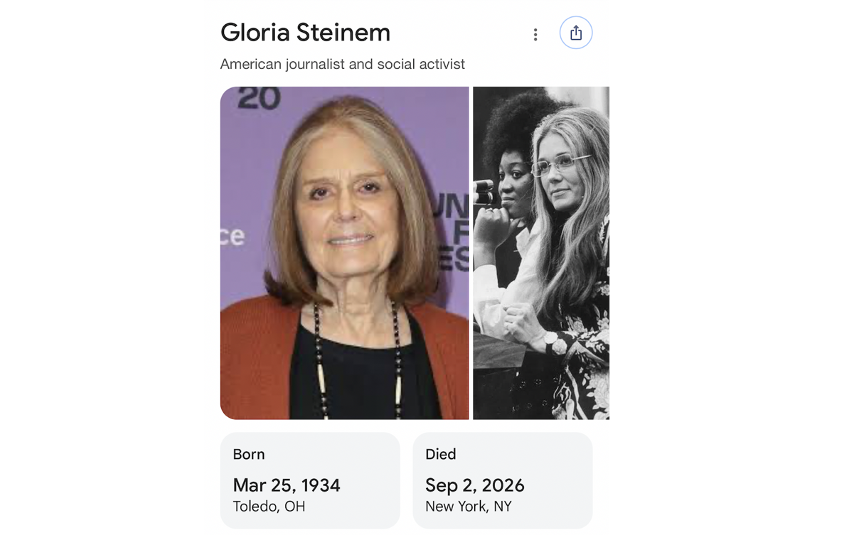Click the share icon button
Viewport: 856px width, 540px height.
tap(575, 33)
